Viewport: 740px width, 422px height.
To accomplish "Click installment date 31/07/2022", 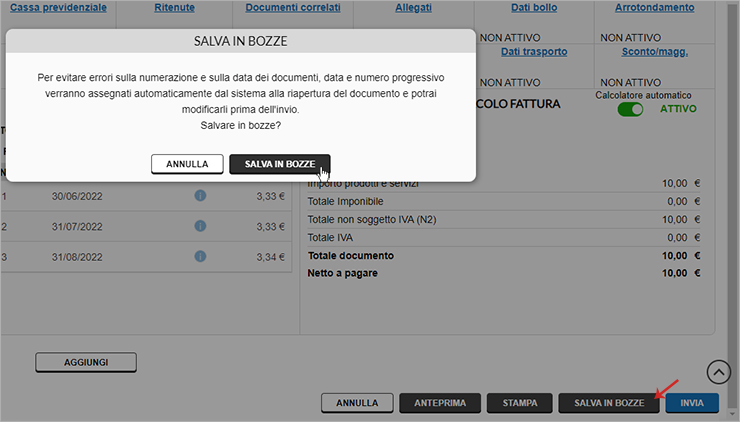I will 77,227.
